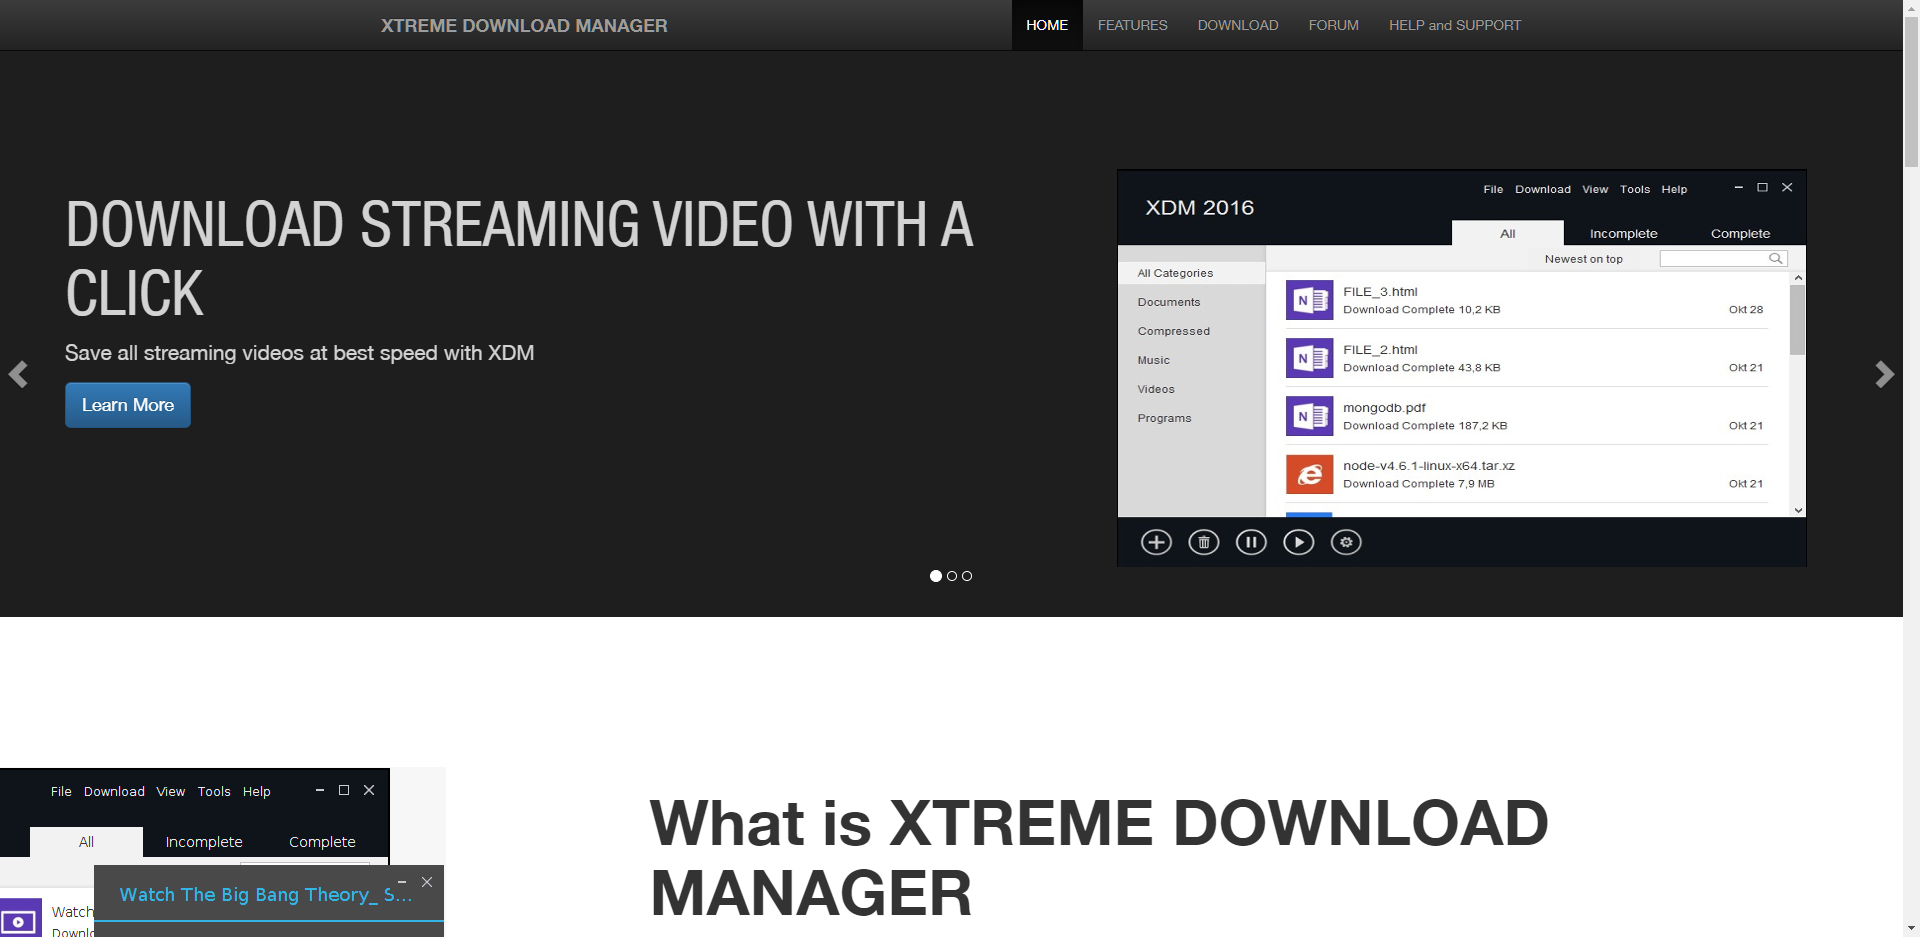1920x937 pixels.
Task: Select the Music category in the sidebar
Action: [x=1153, y=360]
